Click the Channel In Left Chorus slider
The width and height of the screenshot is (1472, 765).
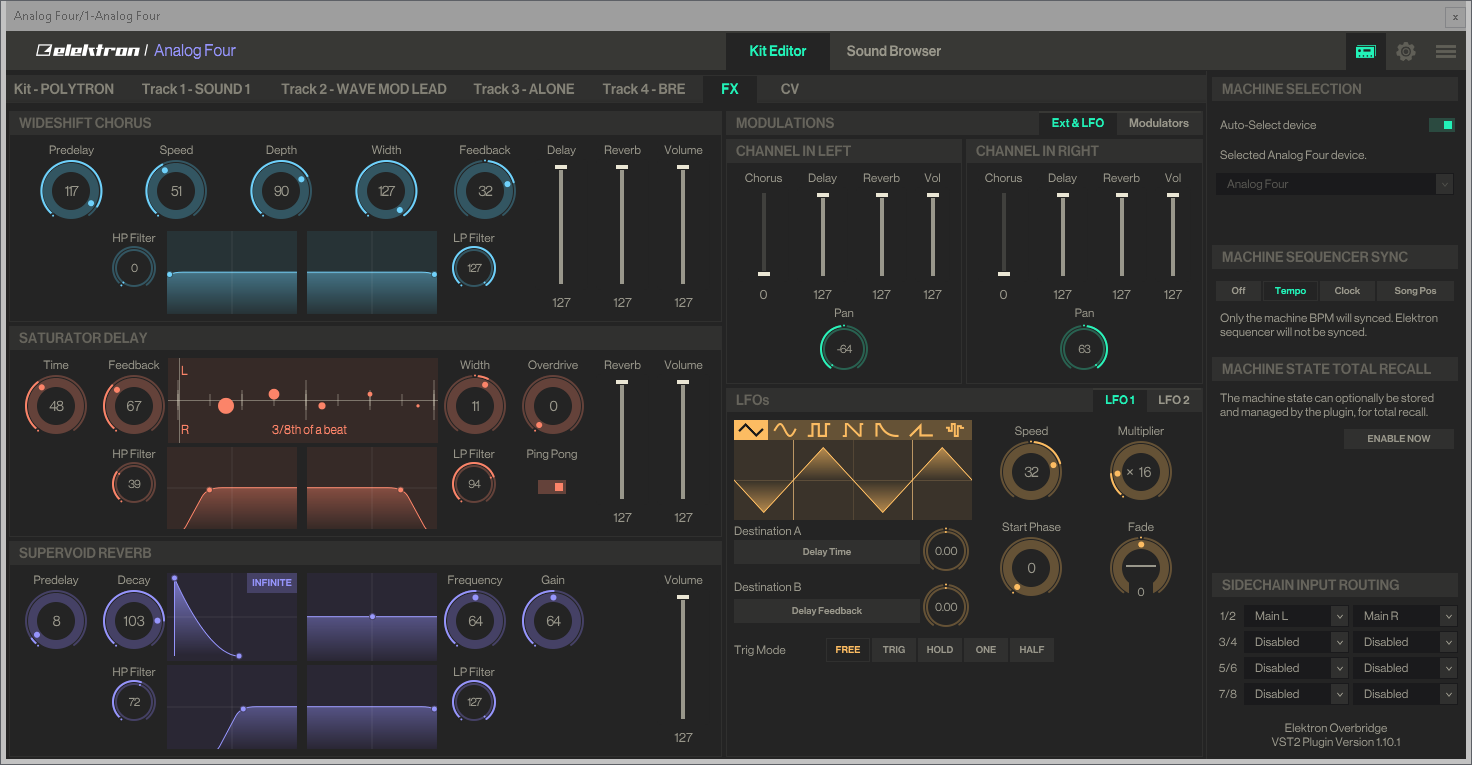click(763, 235)
